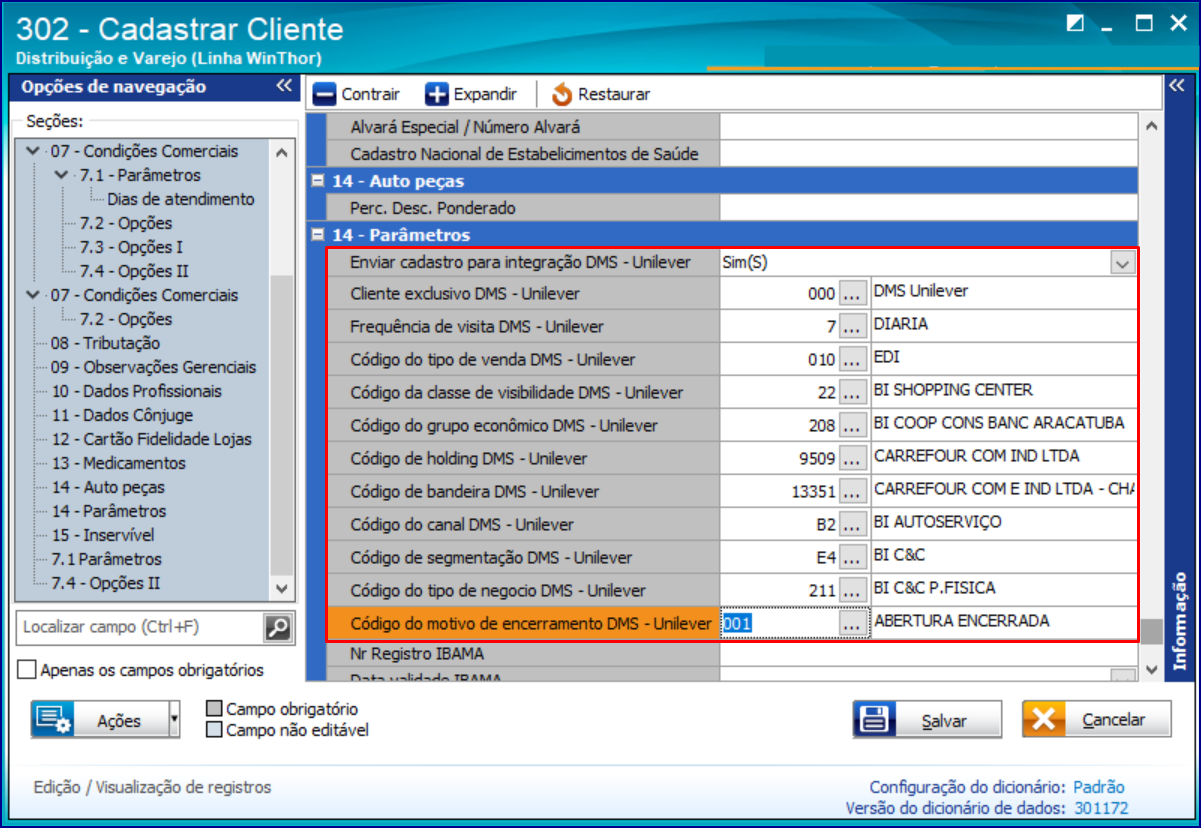Open lookup for classe de visibilidade
Viewport: 1201px width, 828px height.
coord(852,393)
